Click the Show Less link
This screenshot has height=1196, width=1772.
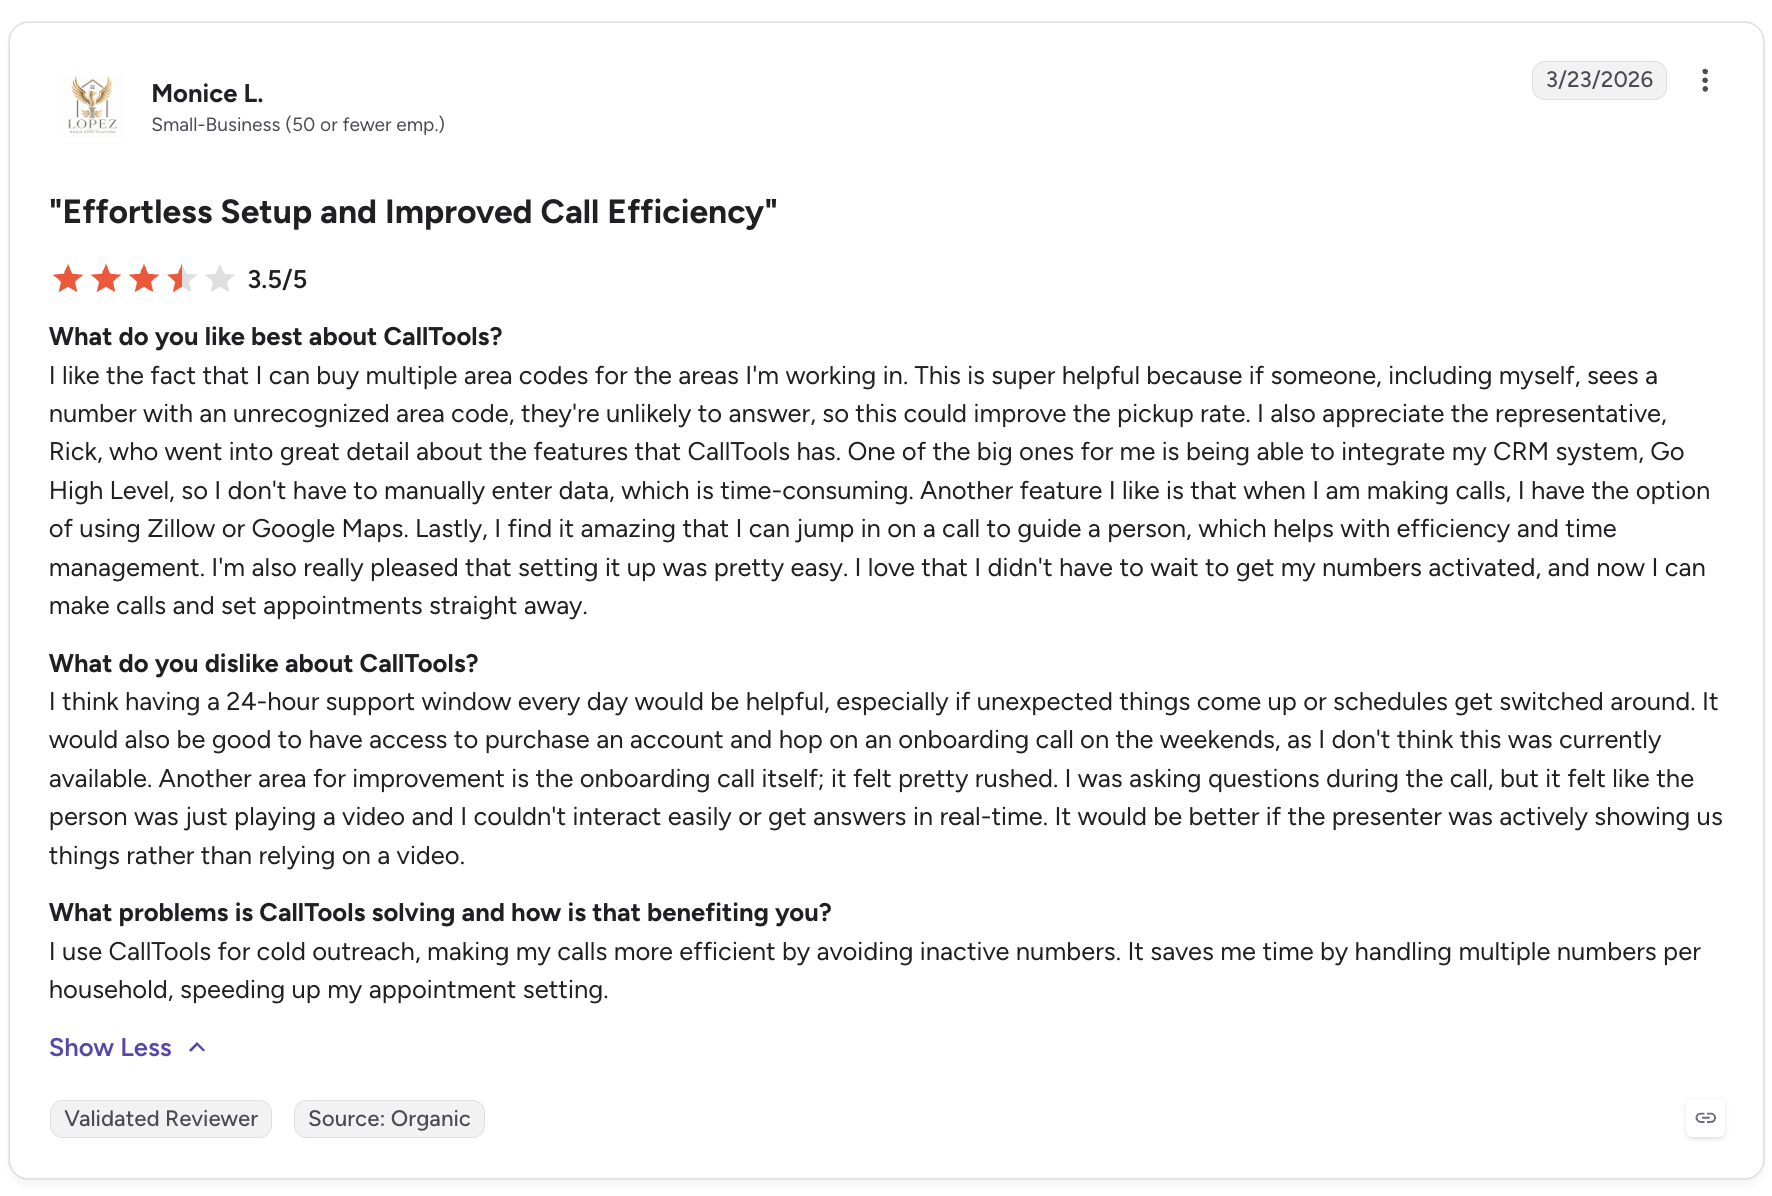pos(110,1047)
